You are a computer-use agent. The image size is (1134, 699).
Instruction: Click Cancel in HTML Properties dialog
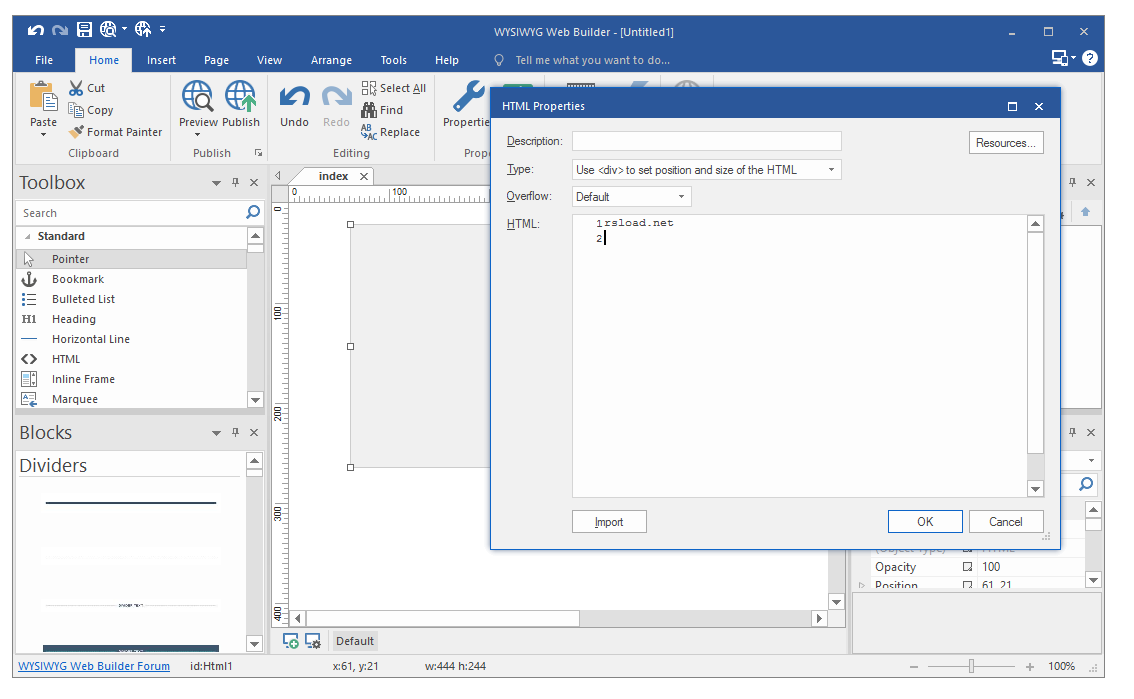point(1006,522)
